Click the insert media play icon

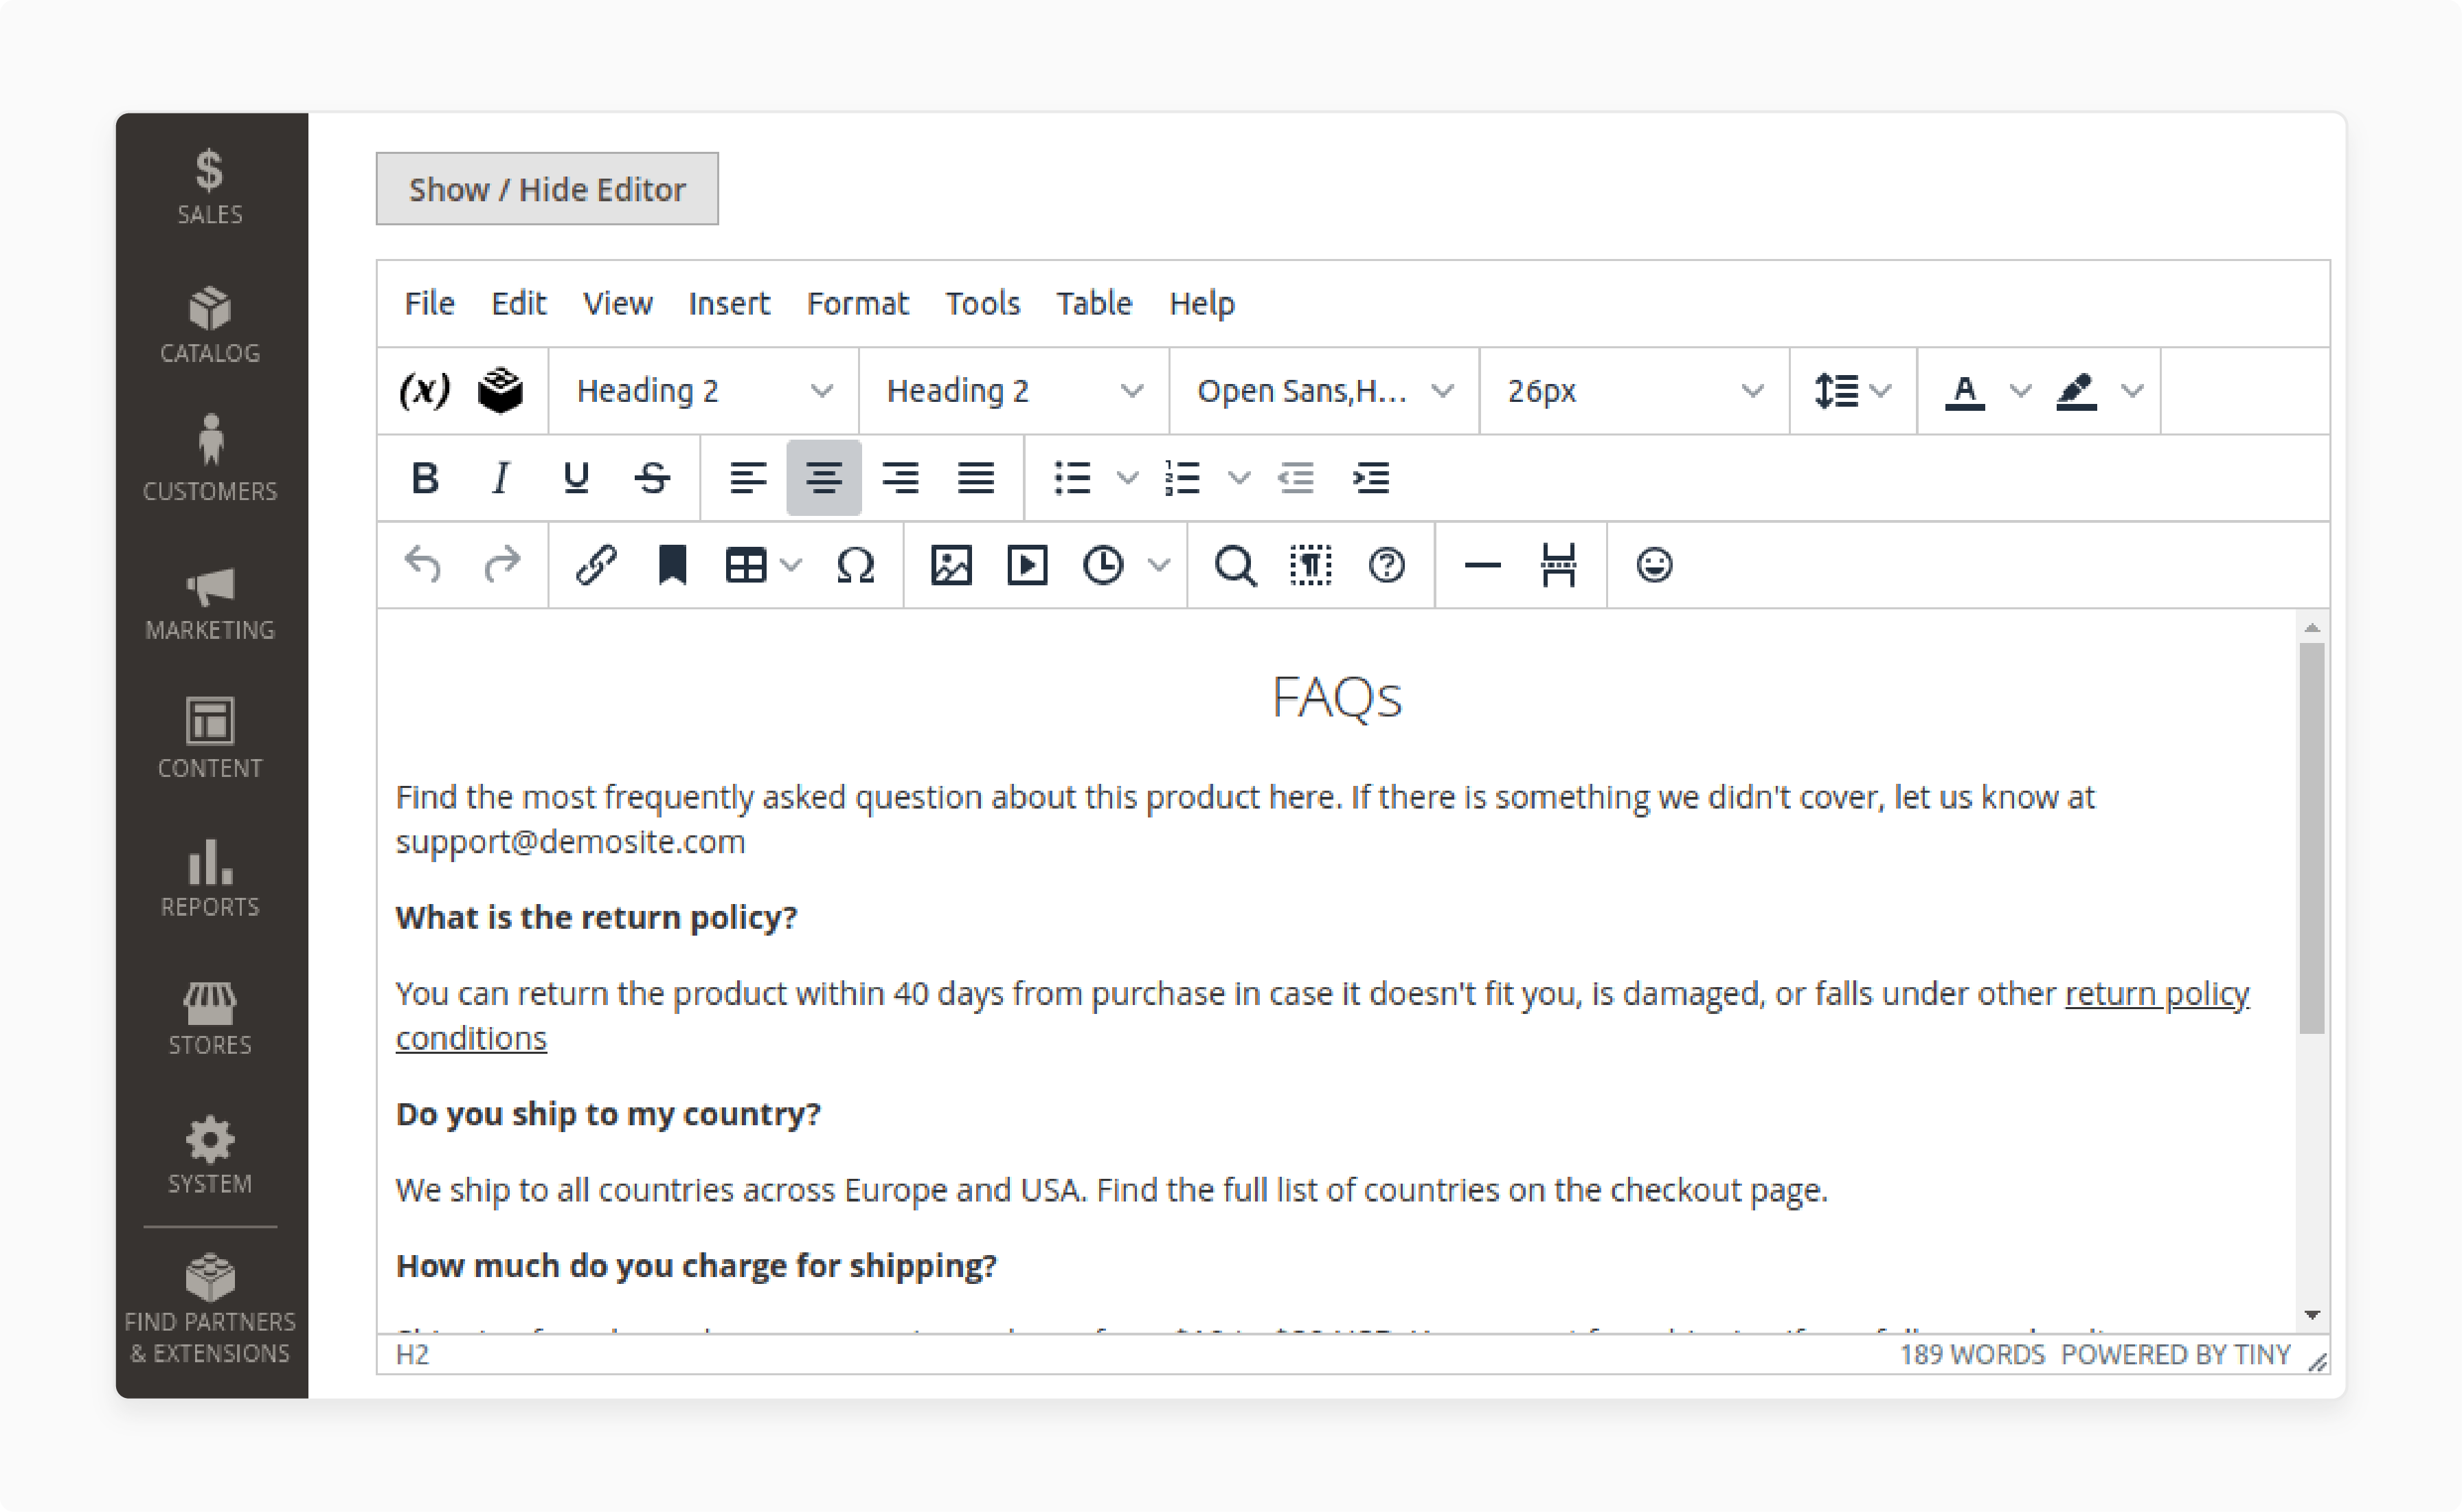coord(1027,565)
